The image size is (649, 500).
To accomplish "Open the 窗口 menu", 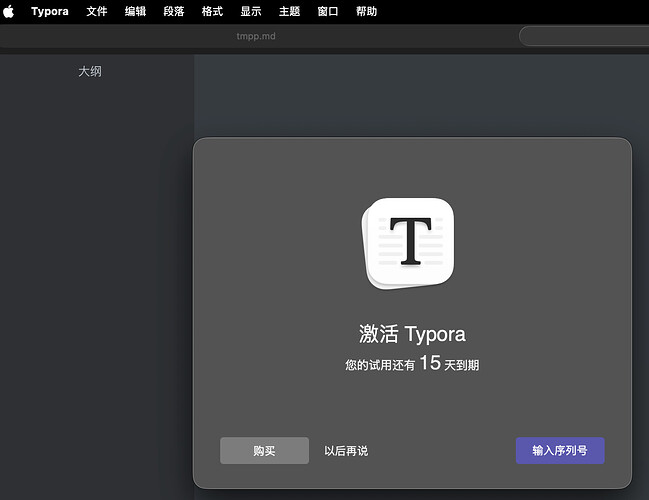I will click(328, 11).
